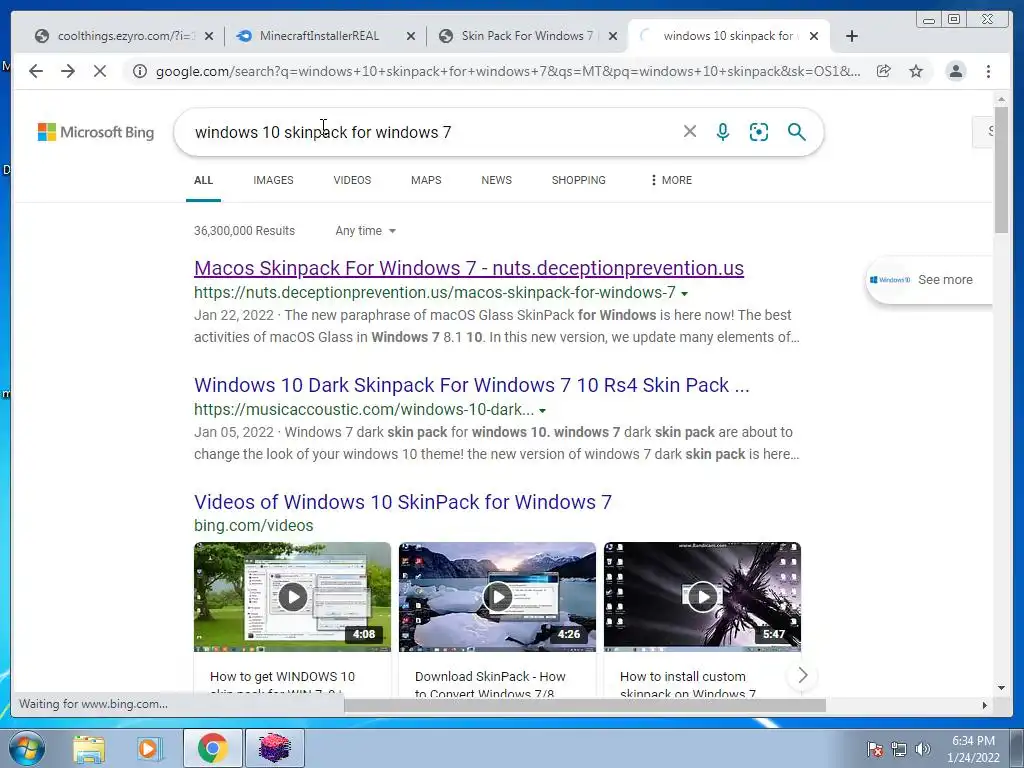1024x768 pixels.
Task: Stop loading the current page
Action: click(100, 71)
